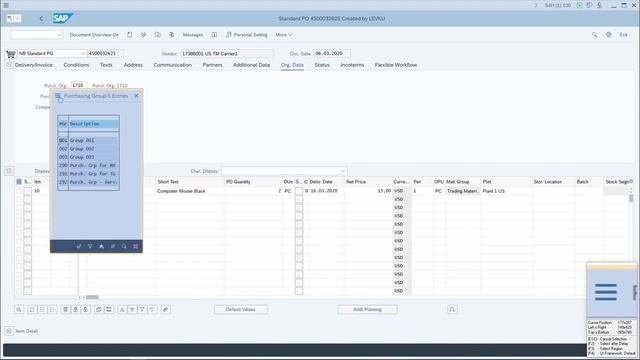Click the sort ascending icon in item toolbar
Viewport: 640px width, 360px height.
122,309
